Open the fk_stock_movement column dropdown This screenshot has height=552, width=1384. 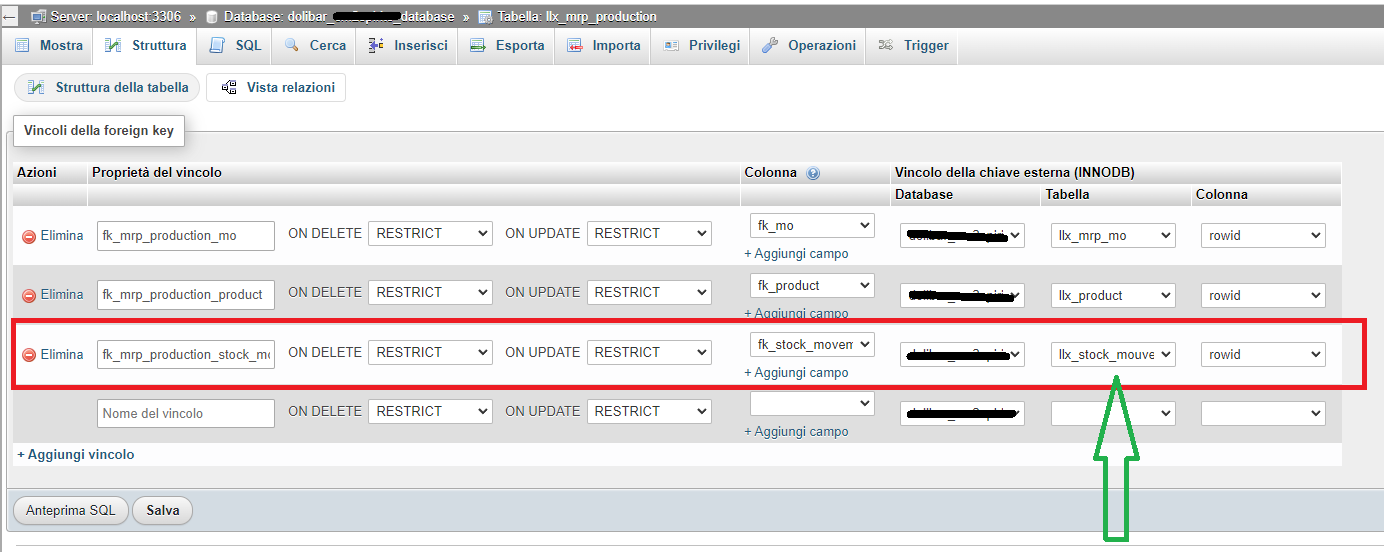(x=812, y=345)
